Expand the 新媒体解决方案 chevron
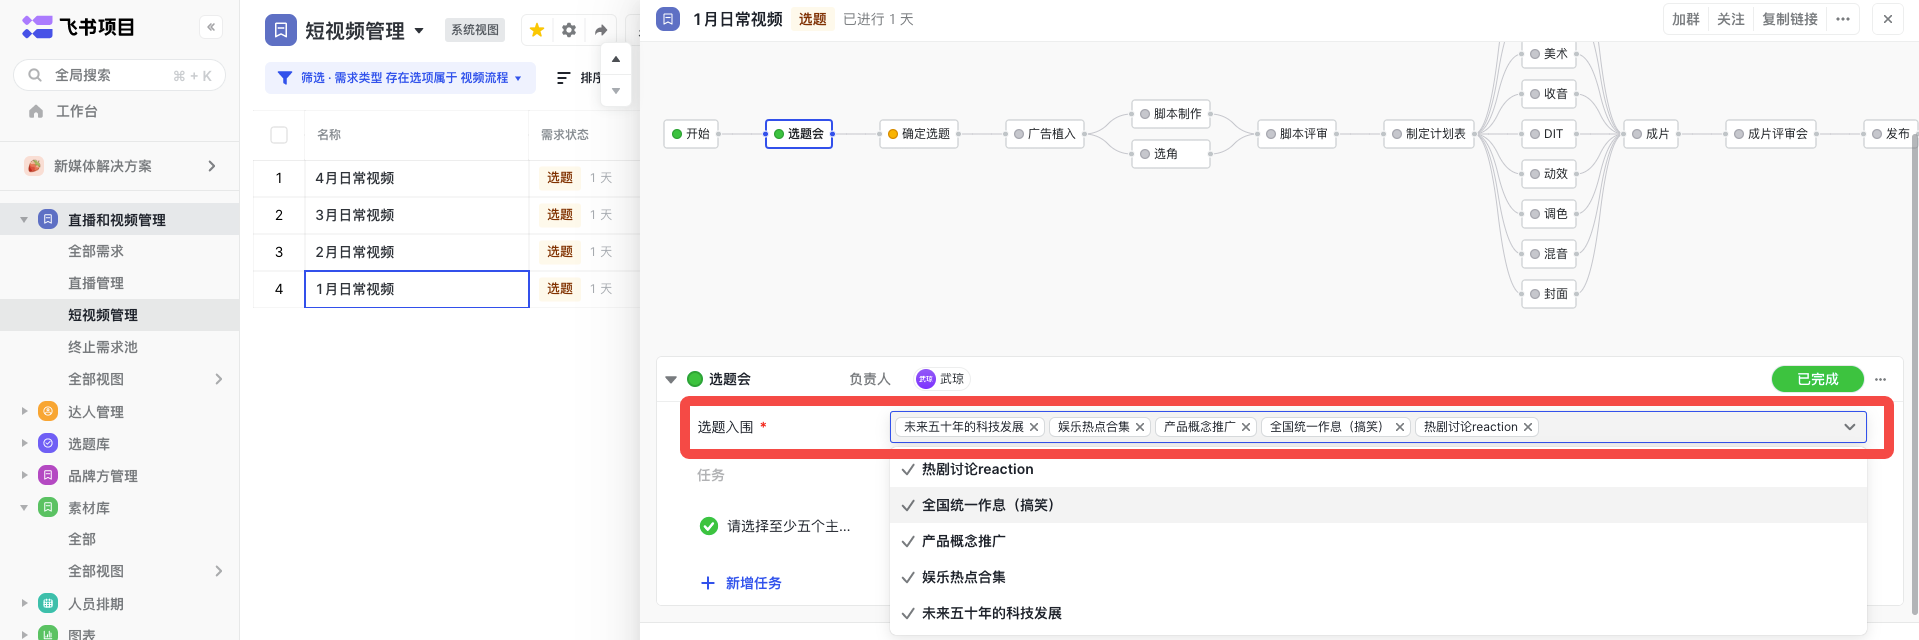 point(212,166)
